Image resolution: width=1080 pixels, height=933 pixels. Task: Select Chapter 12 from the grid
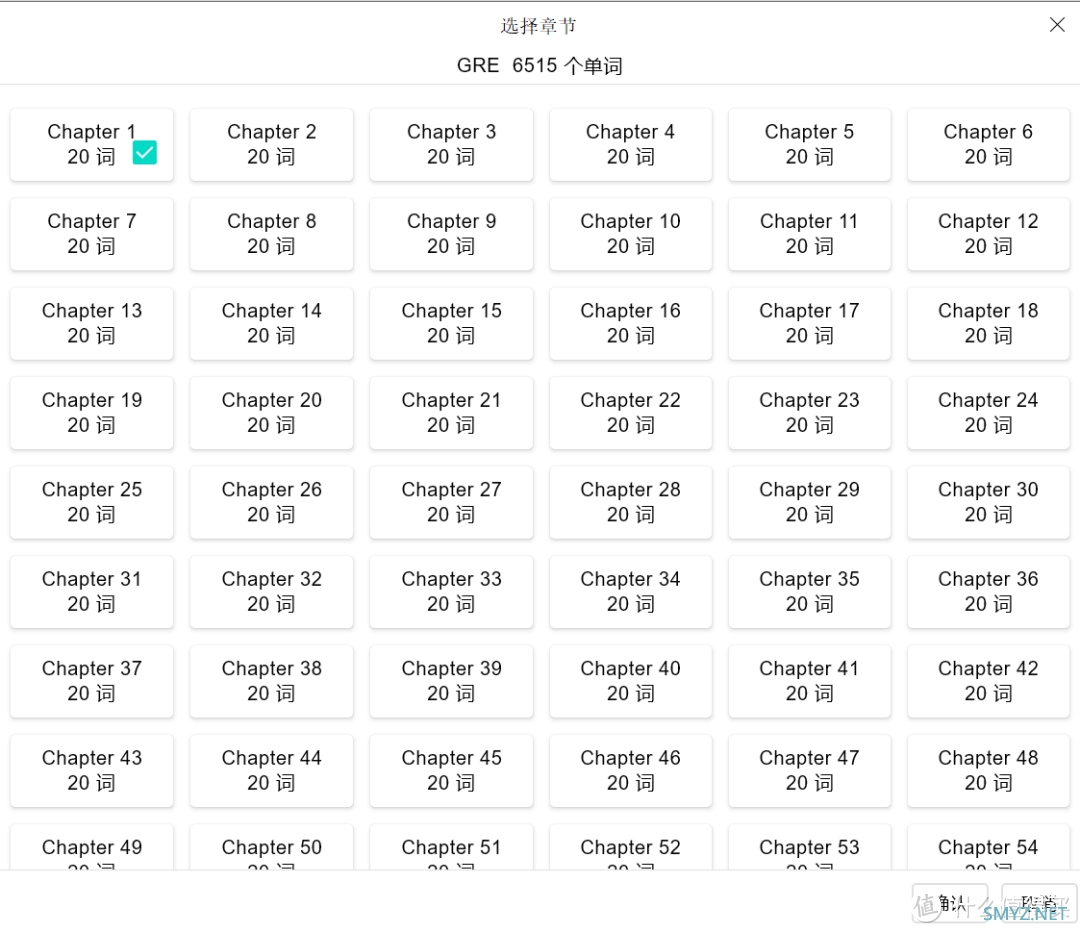pos(988,234)
